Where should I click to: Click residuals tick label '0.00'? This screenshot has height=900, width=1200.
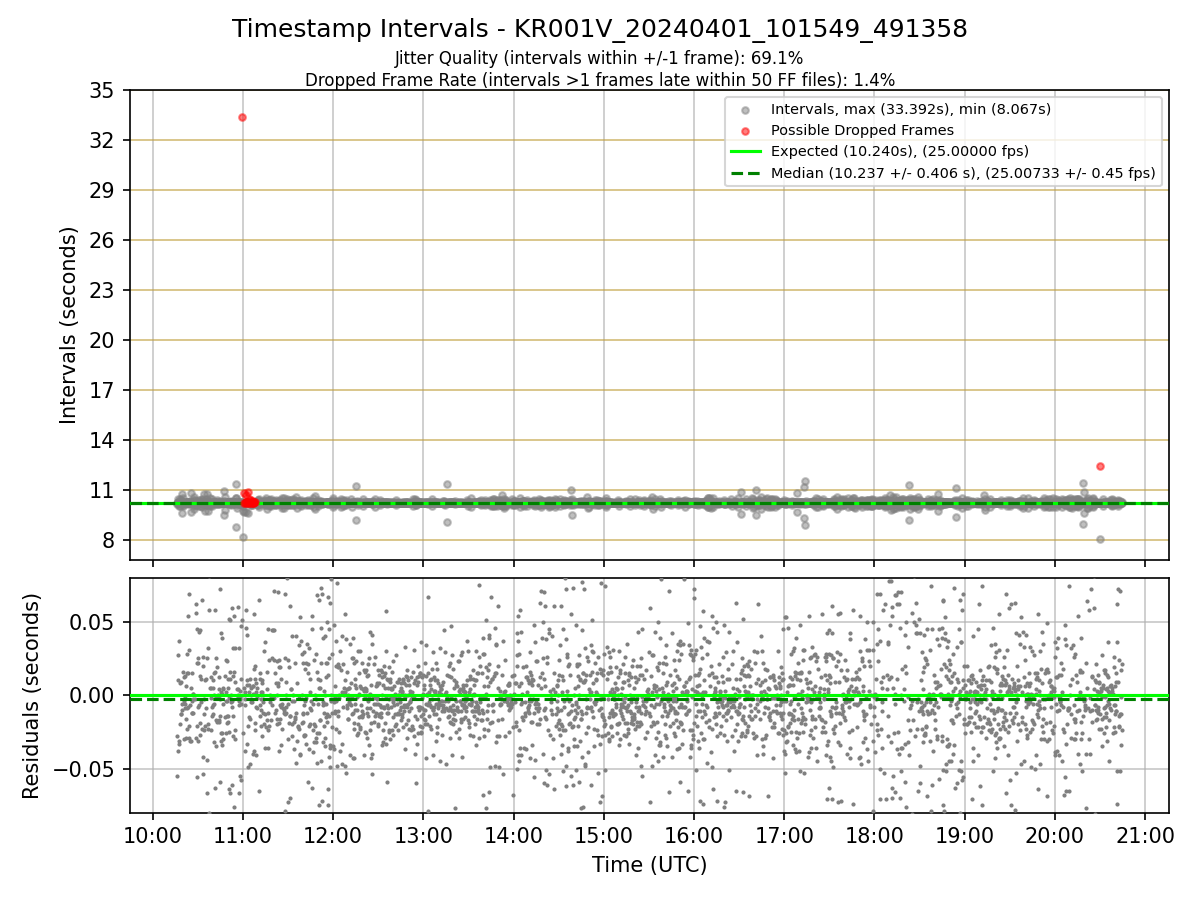pyautogui.click(x=94, y=695)
